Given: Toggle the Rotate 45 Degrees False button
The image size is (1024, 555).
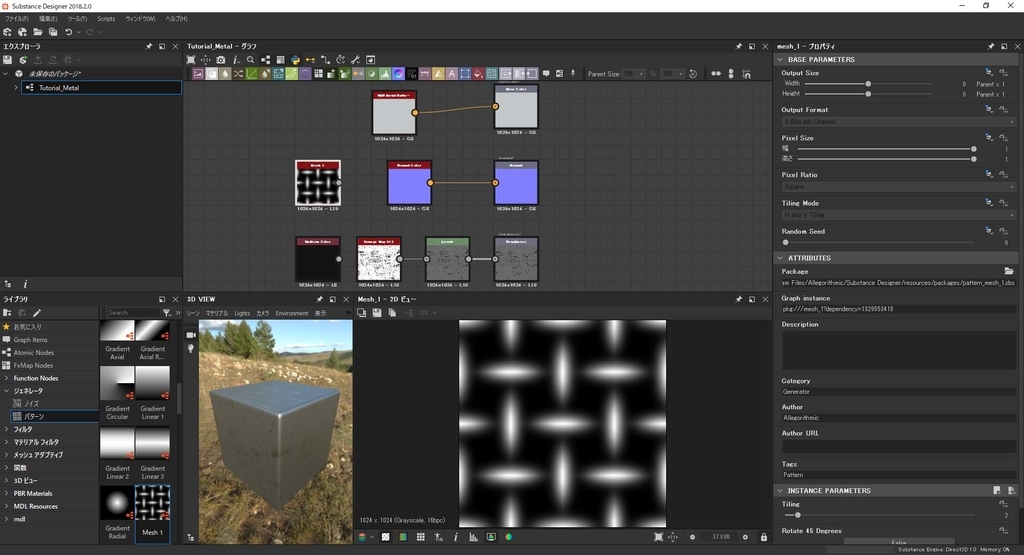Looking at the screenshot, I should point(899,541).
